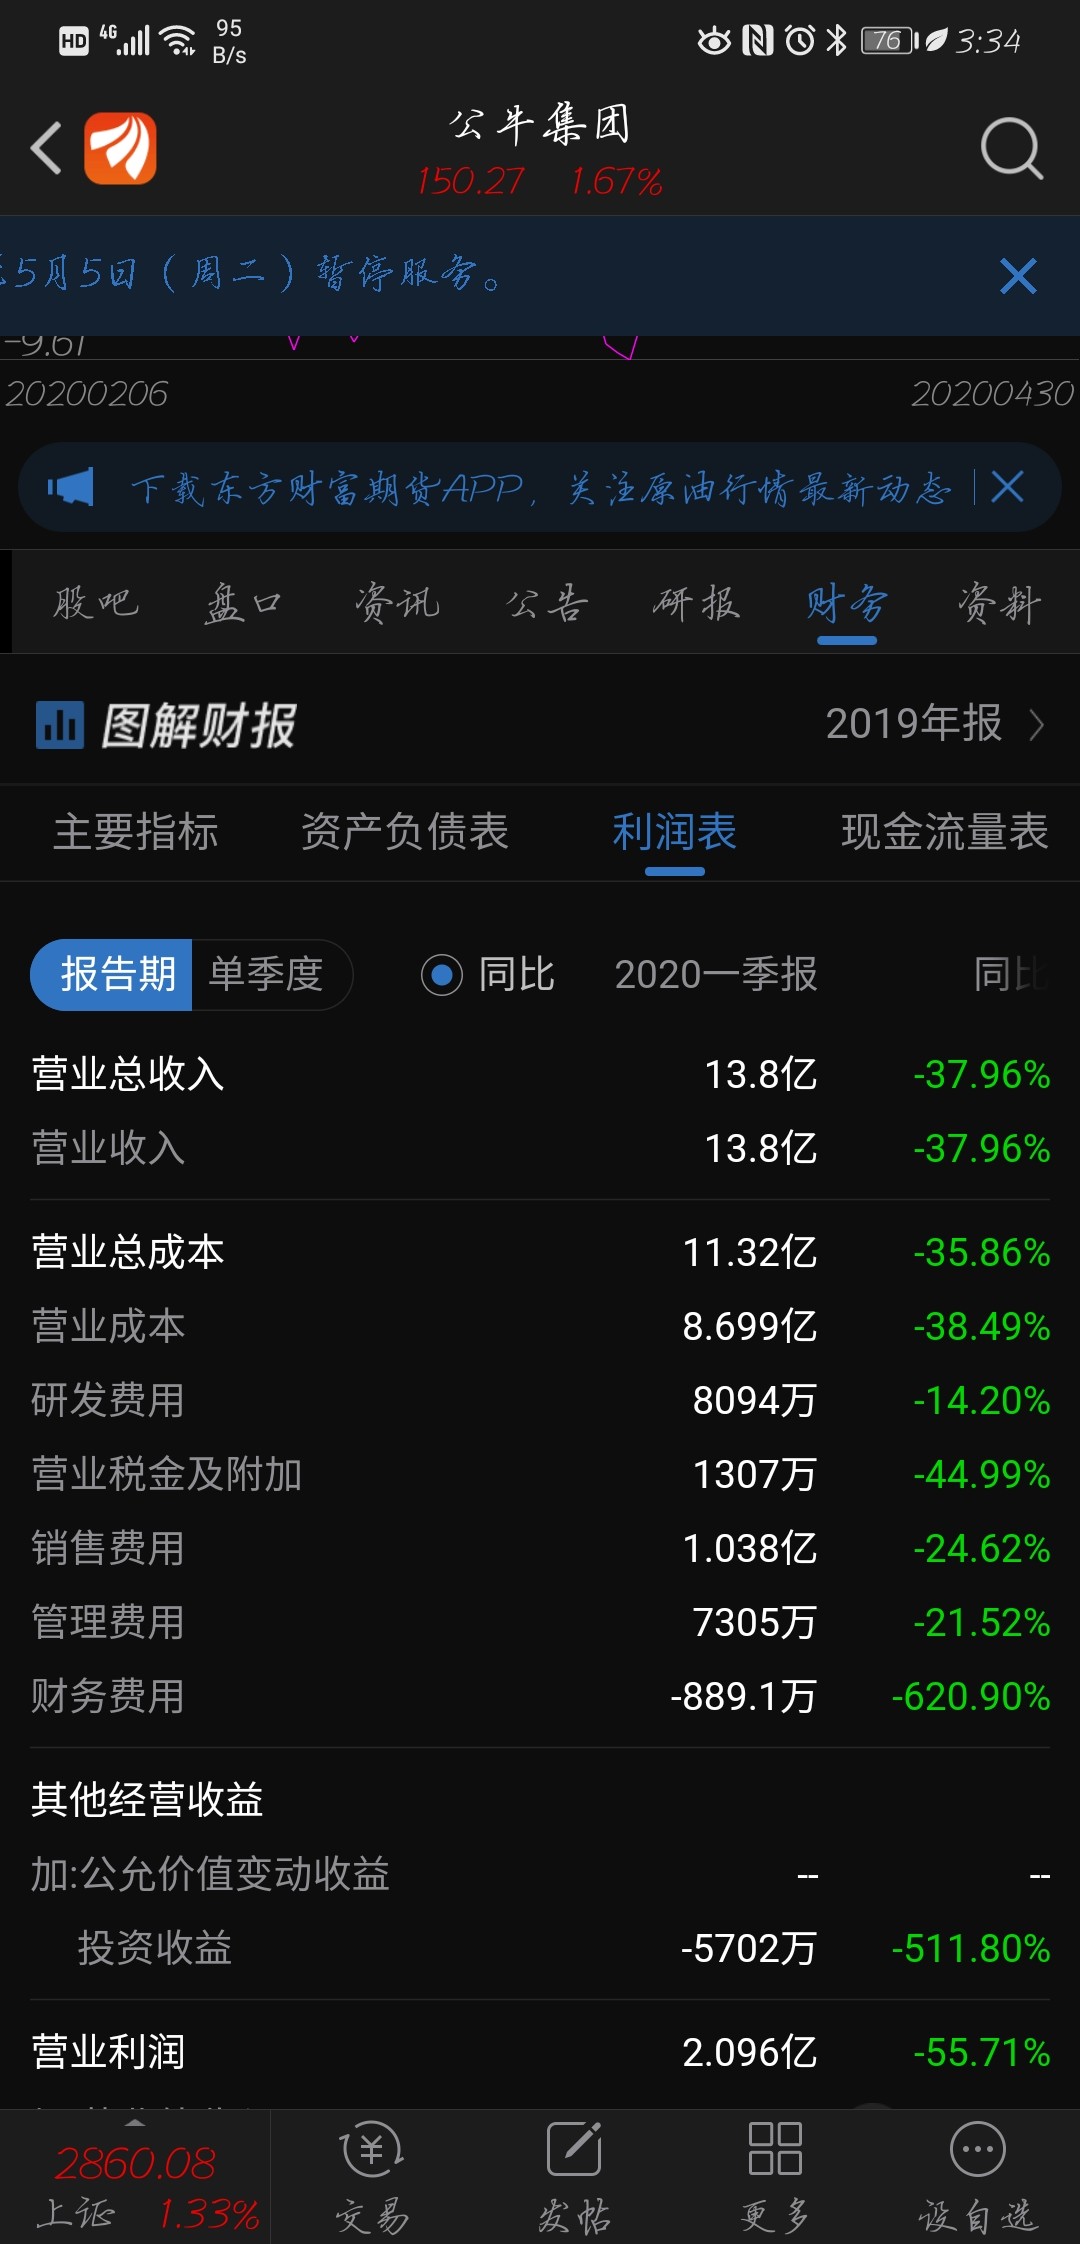Viewport: 1080px width, 2244px height.
Task: Tap the 投资收益 value -5702万
Action: coord(749,1948)
